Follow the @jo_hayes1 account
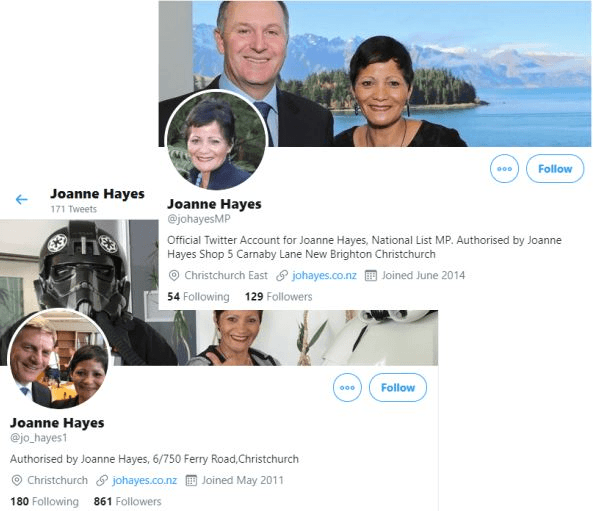The image size is (593, 511). point(398,388)
